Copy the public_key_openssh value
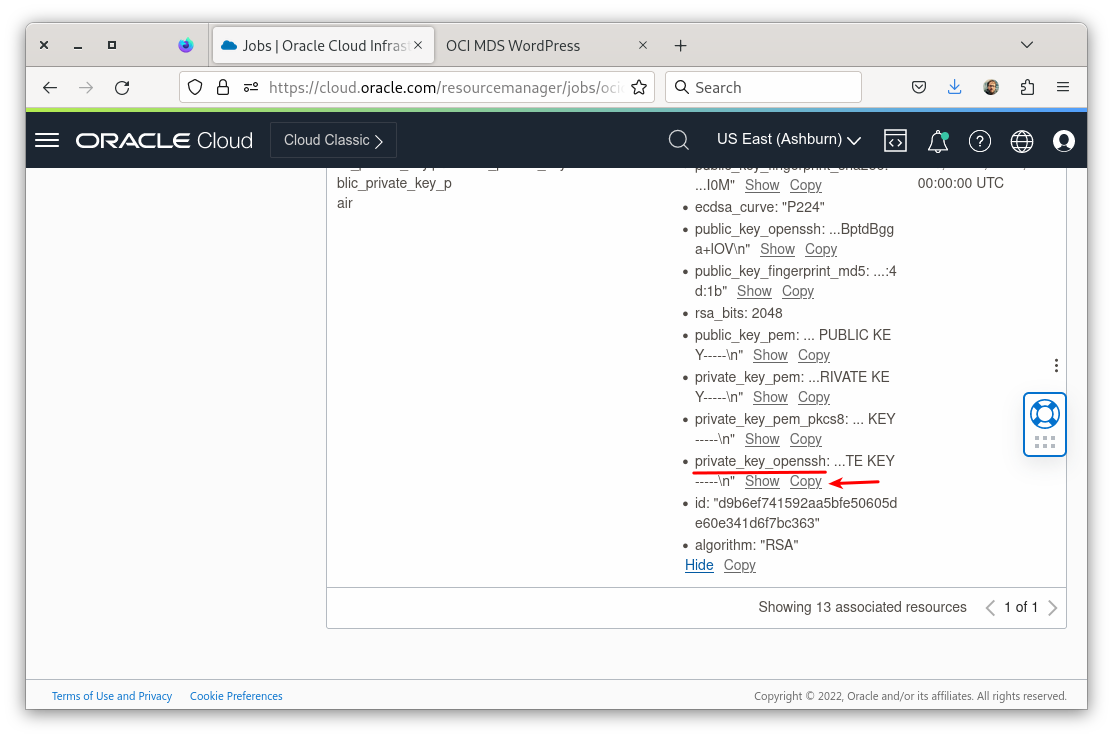1113x738 pixels. 821,249
